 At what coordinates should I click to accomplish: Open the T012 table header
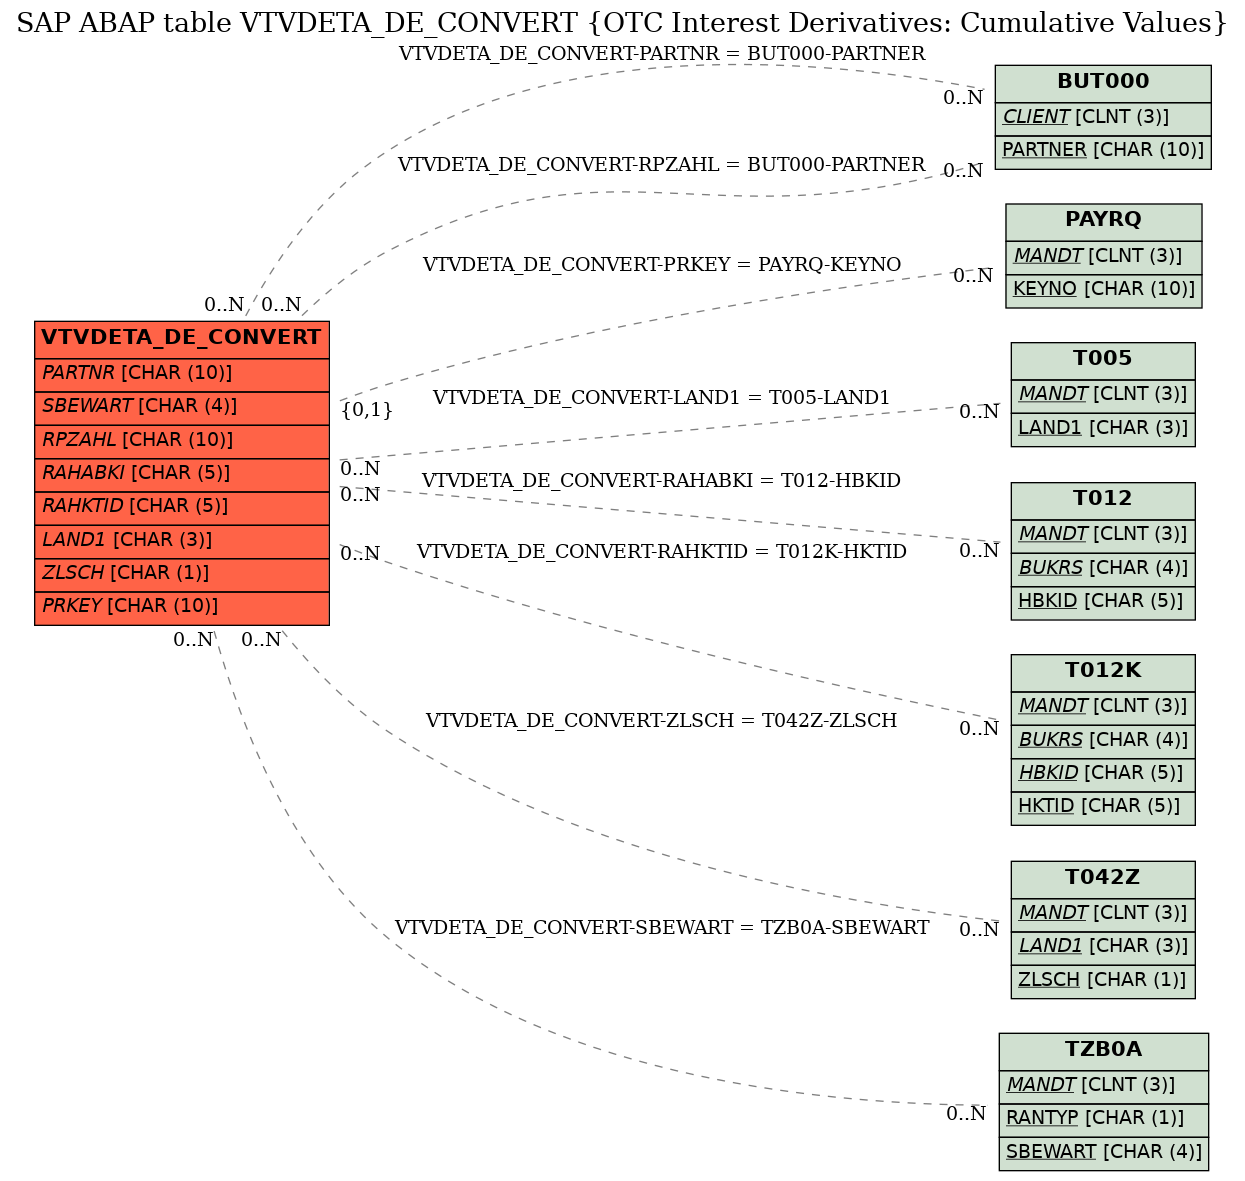click(1103, 500)
